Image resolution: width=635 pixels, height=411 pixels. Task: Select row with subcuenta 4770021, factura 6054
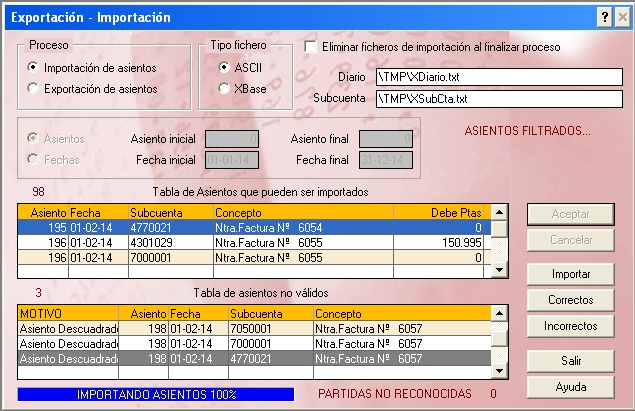(254, 228)
